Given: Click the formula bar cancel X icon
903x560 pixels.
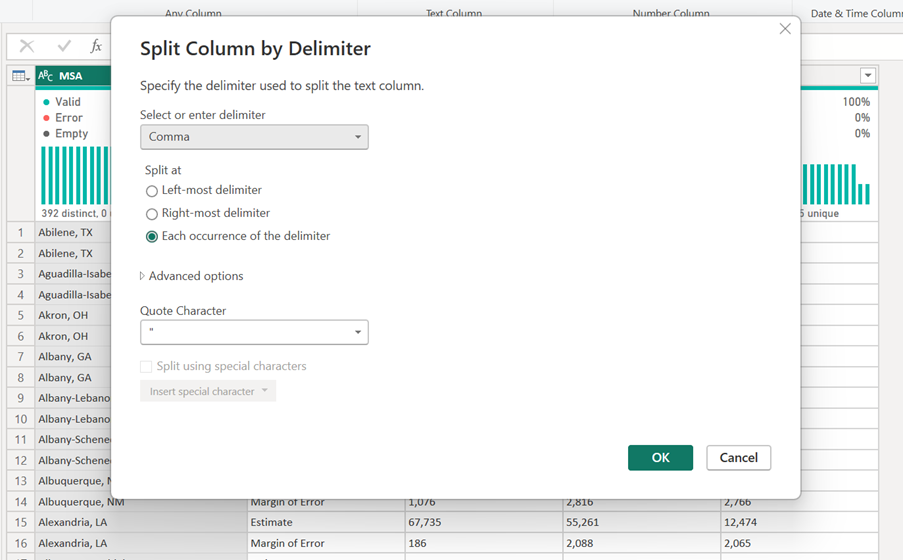Looking at the screenshot, I should pyautogui.click(x=26, y=46).
